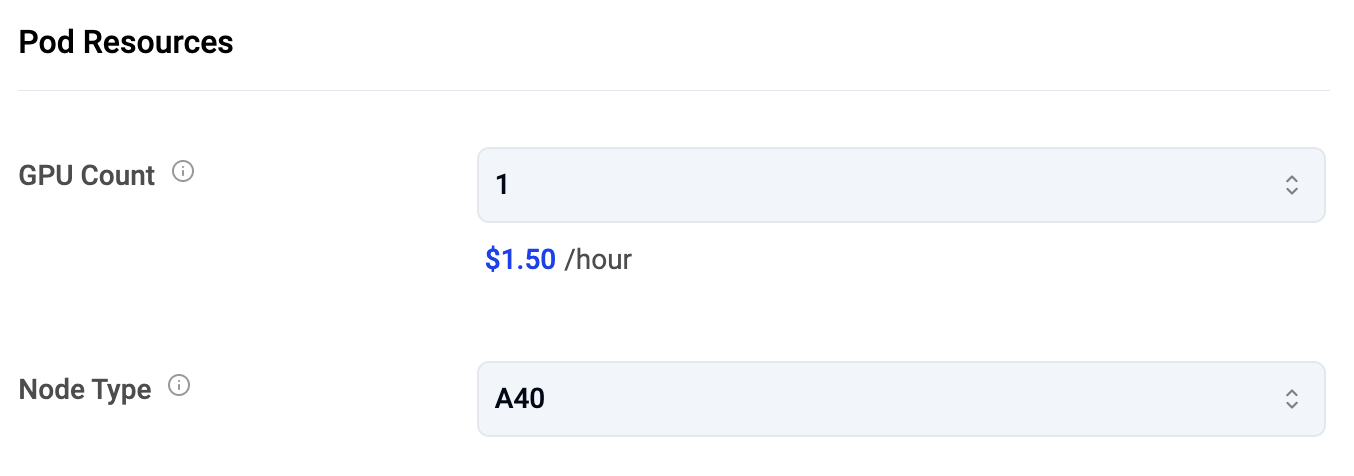Screen dimensions: 1354x476
Task: Click the Node Type field label
Action: click(x=85, y=389)
